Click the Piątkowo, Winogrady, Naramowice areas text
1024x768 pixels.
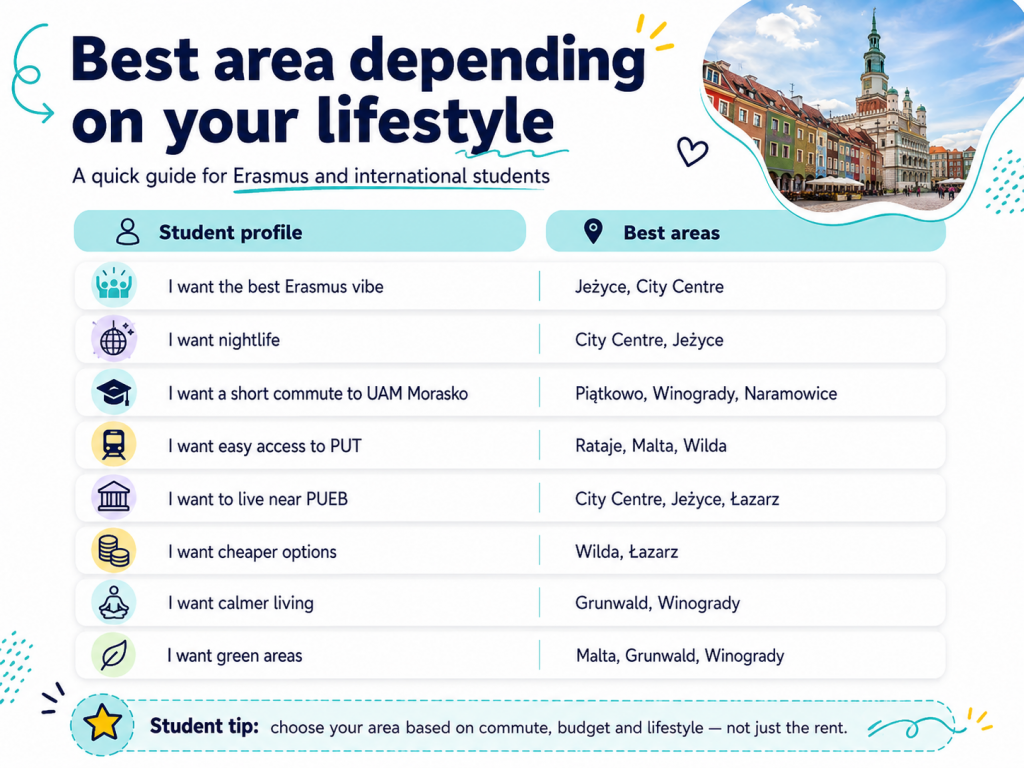point(706,393)
